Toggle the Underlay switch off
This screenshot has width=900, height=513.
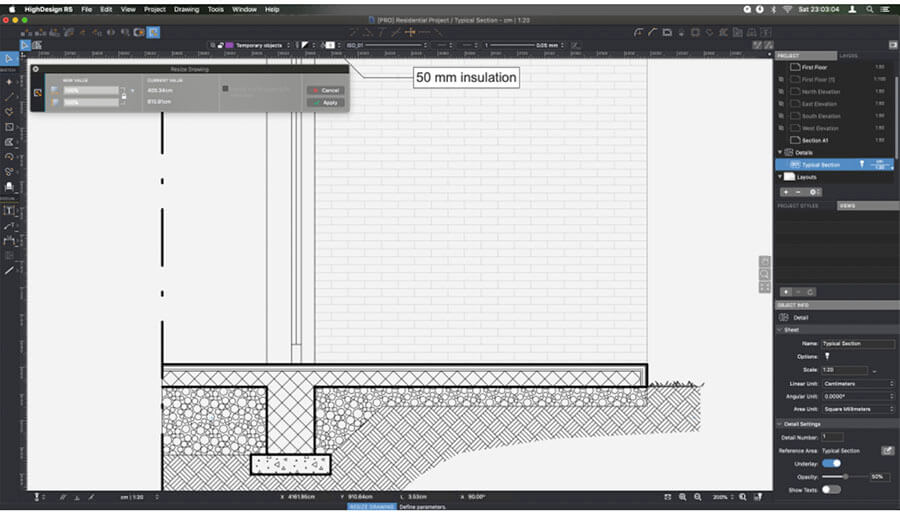830,463
